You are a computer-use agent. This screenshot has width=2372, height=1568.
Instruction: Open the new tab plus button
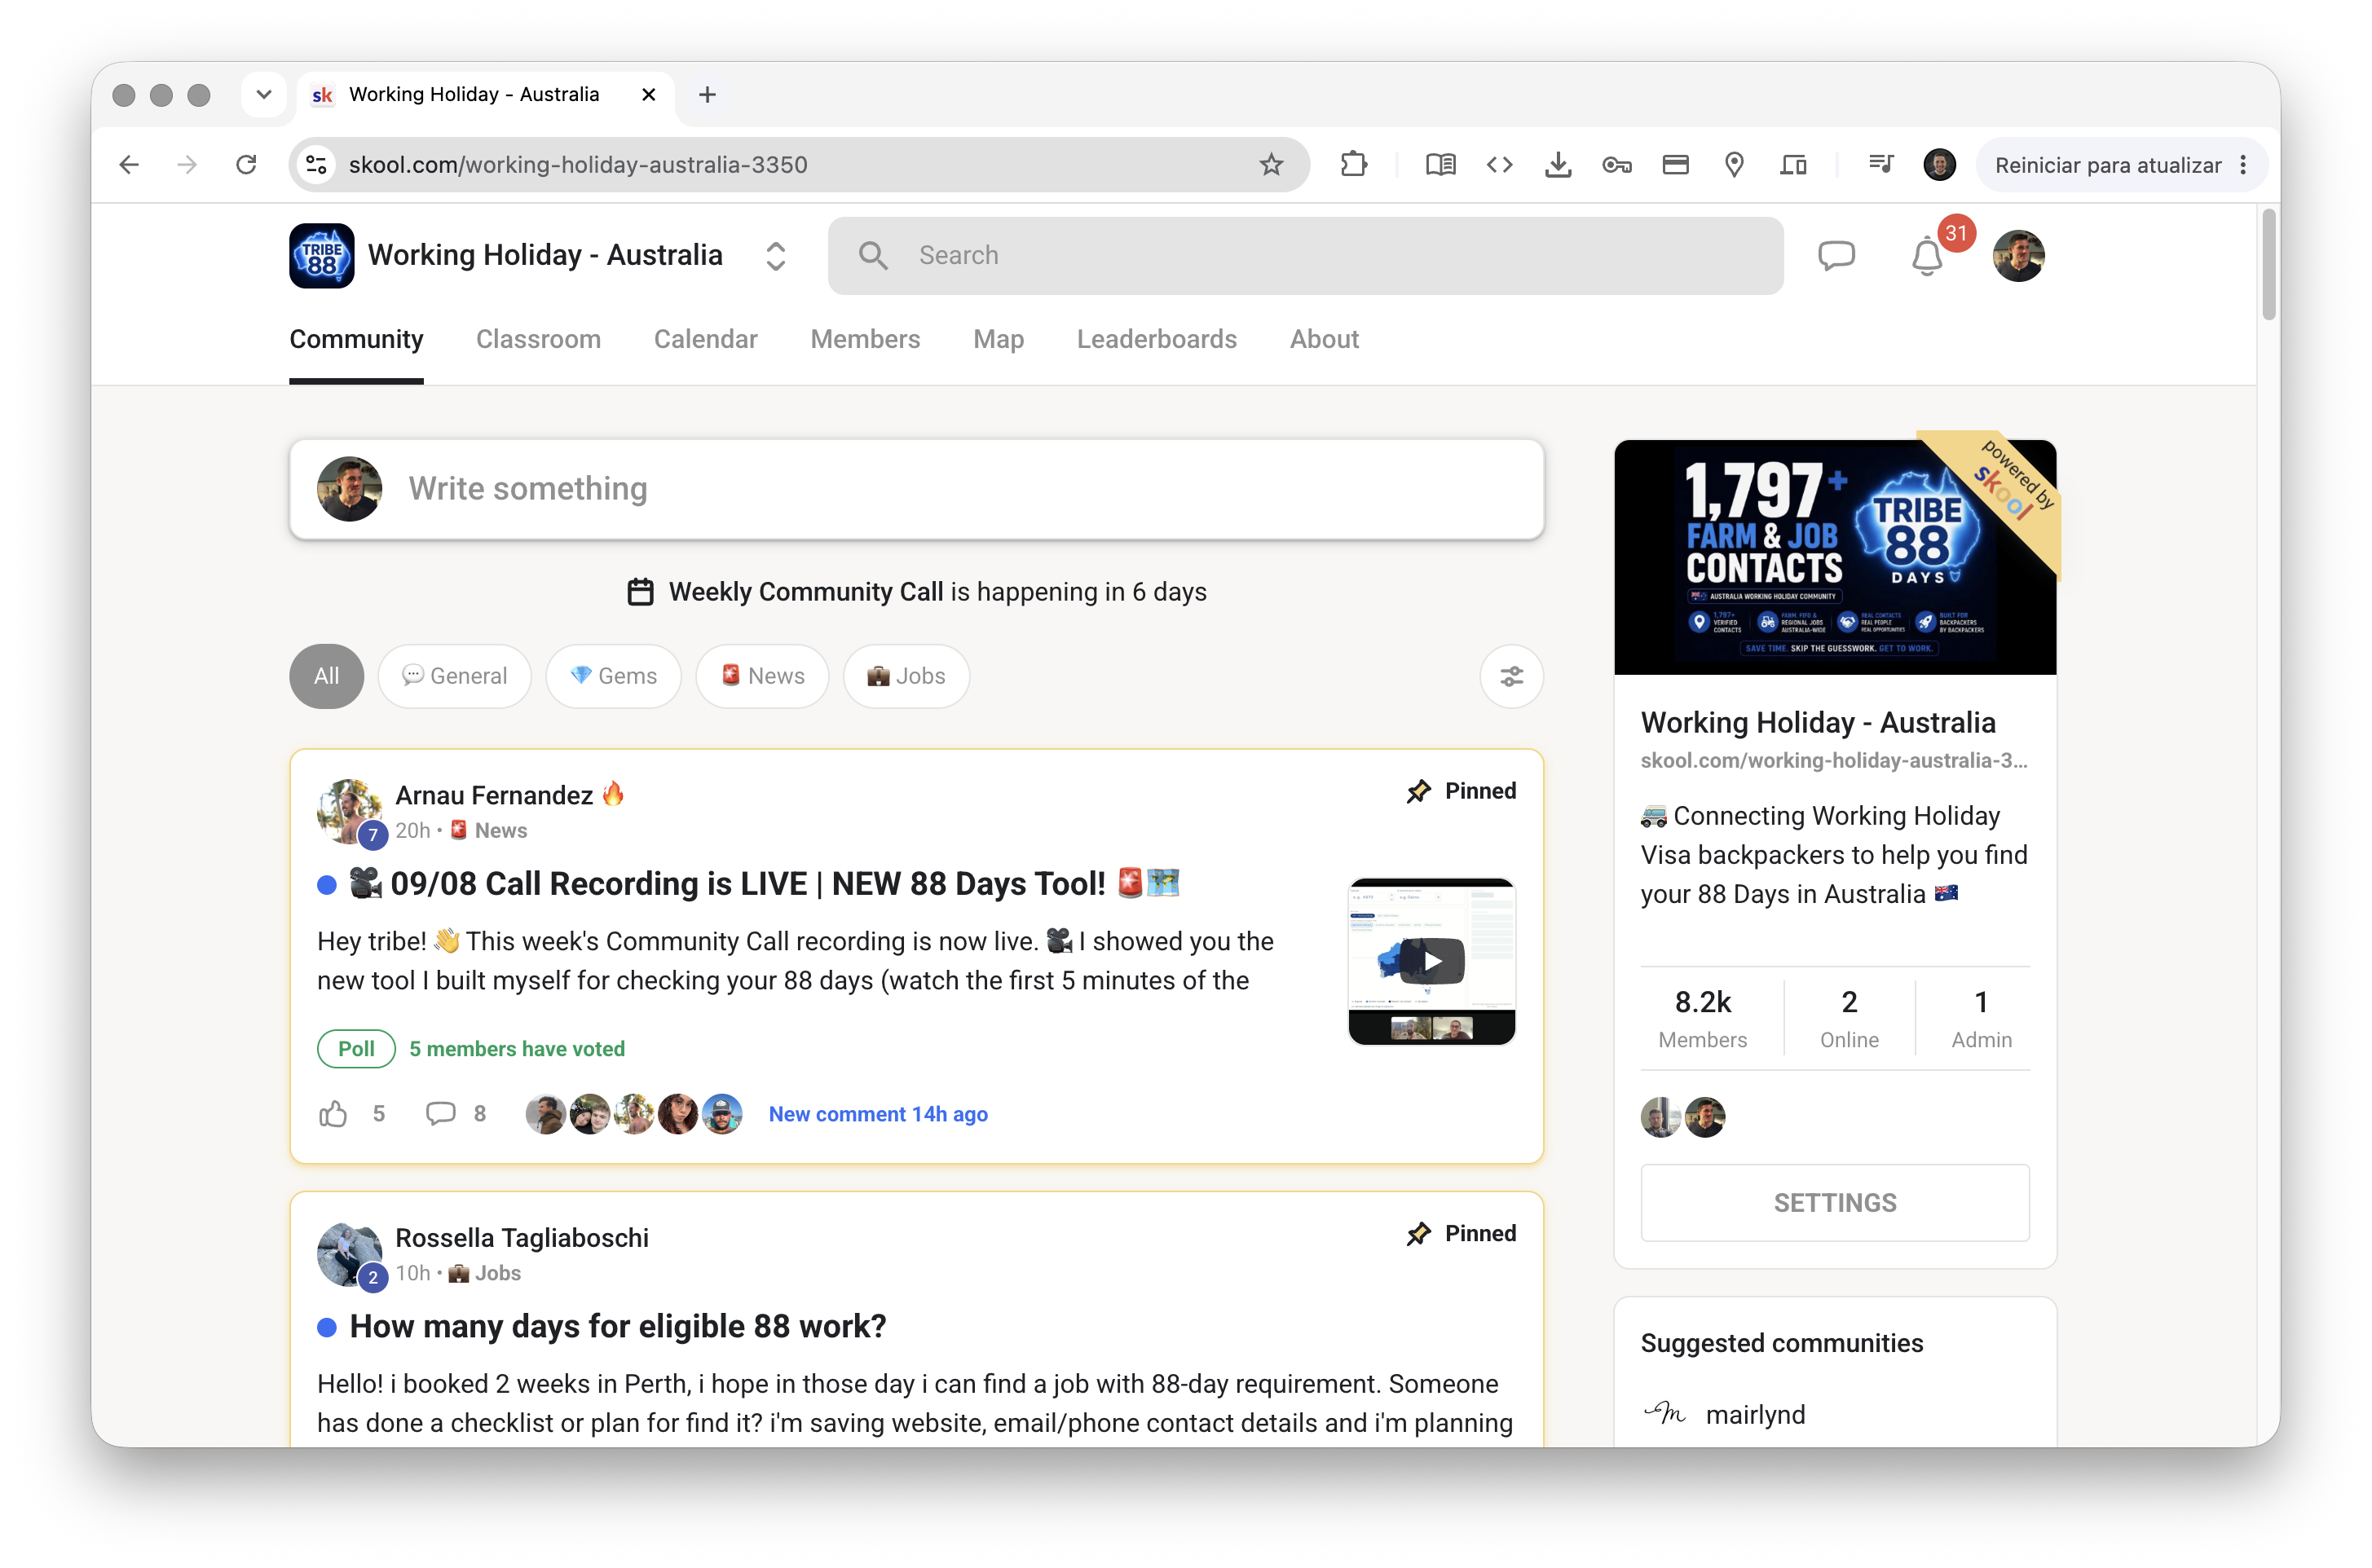pos(707,95)
